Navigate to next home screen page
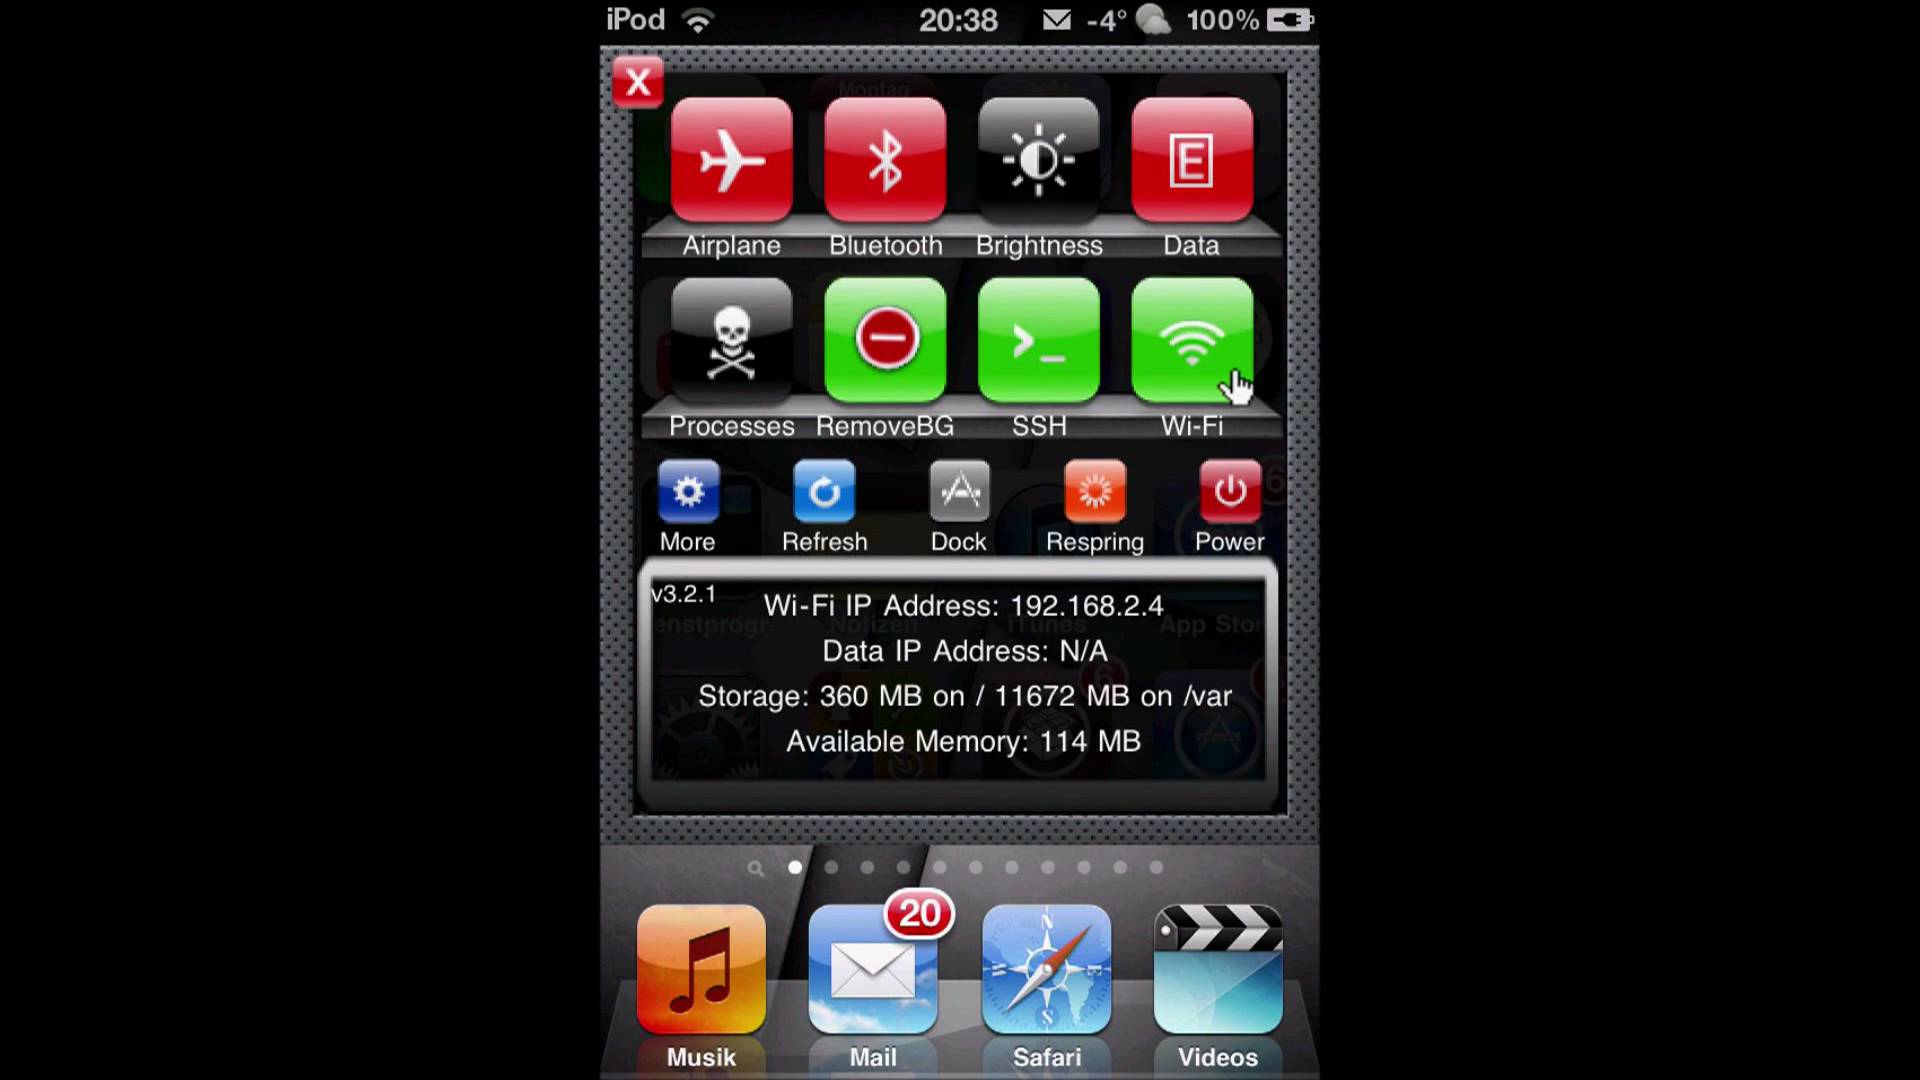 pos(831,868)
